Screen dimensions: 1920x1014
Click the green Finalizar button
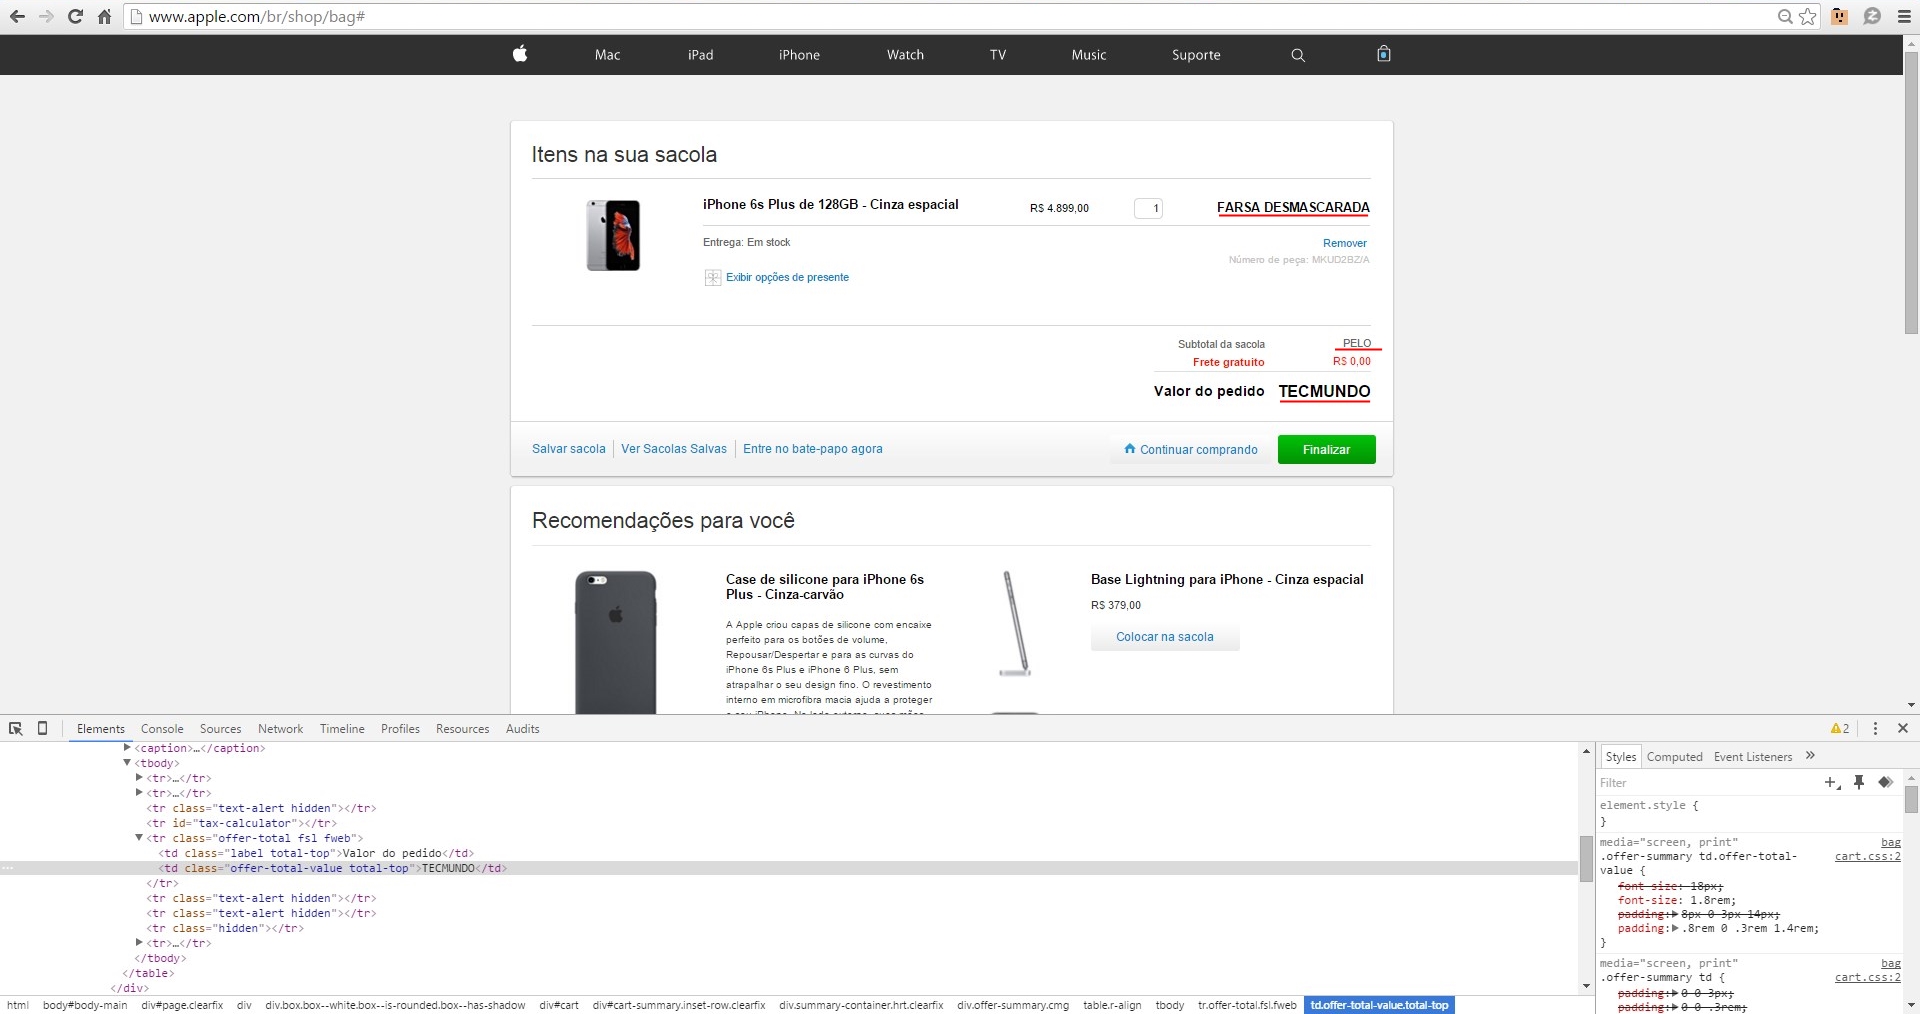pos(1326,449)
